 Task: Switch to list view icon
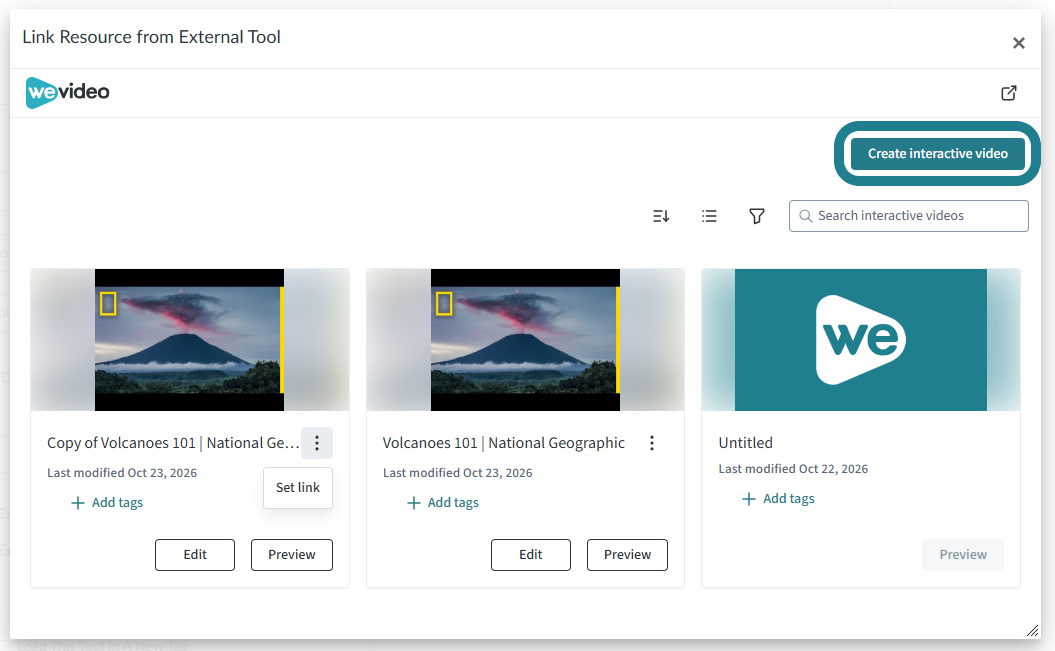pyautogui.click(x=709, y=216)
